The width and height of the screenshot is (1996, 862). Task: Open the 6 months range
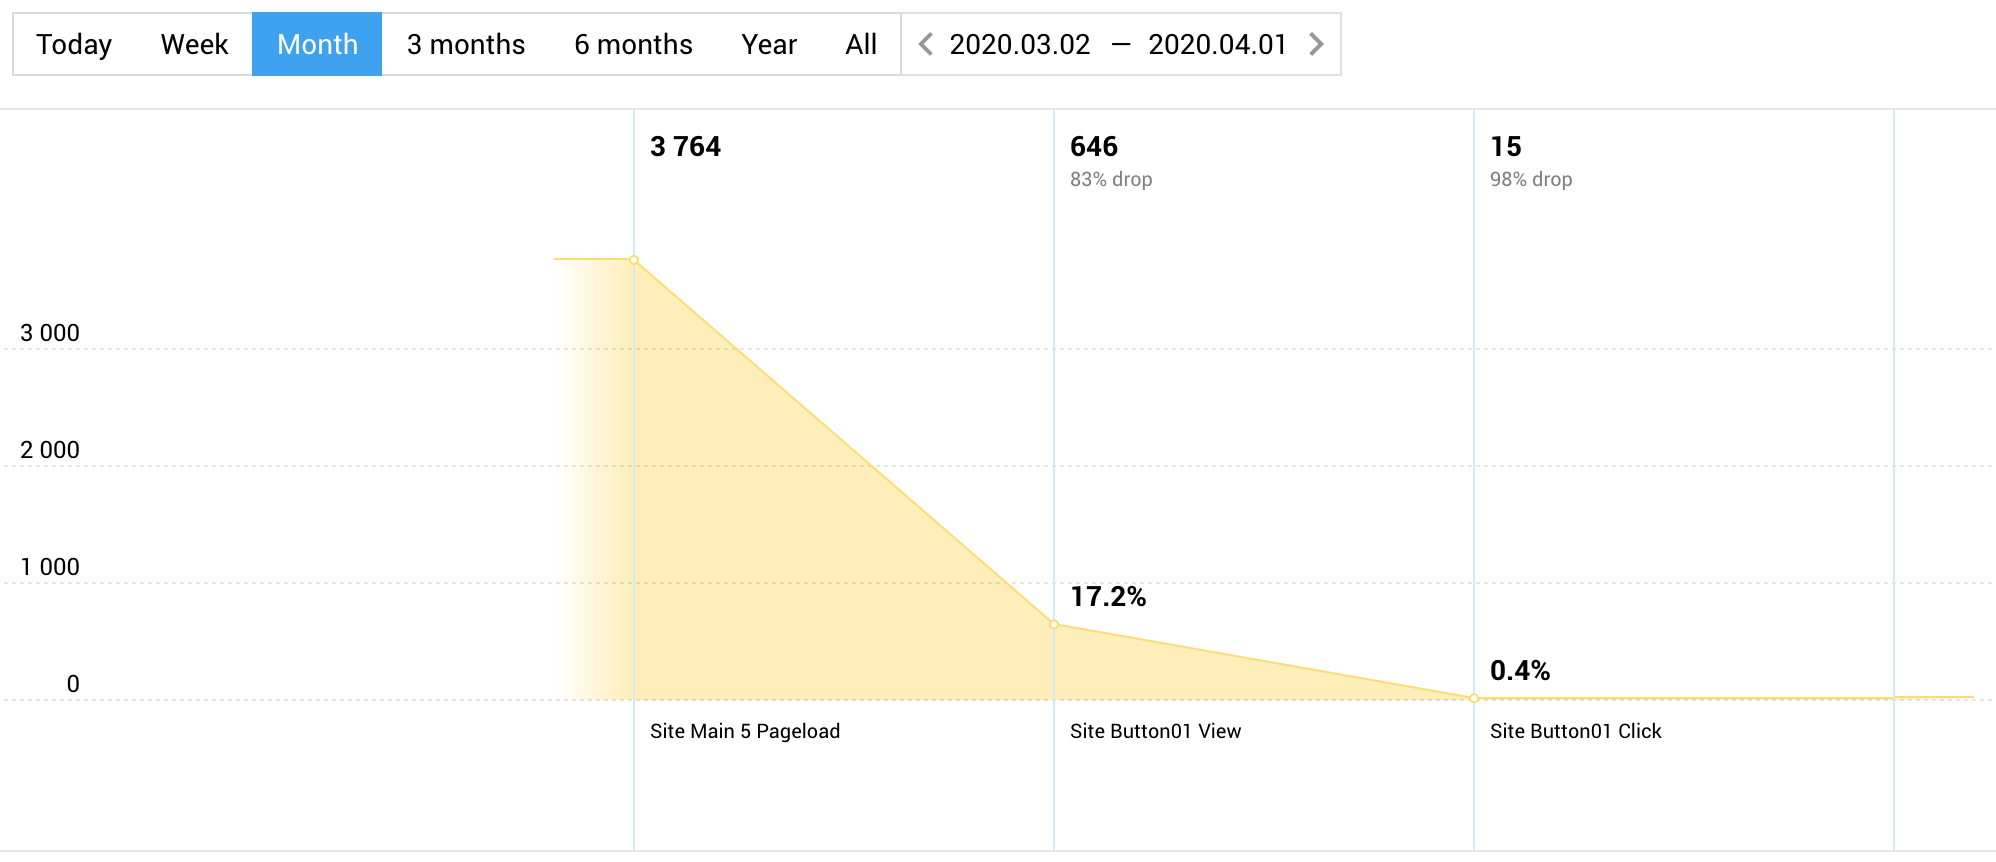pos(632,44)
